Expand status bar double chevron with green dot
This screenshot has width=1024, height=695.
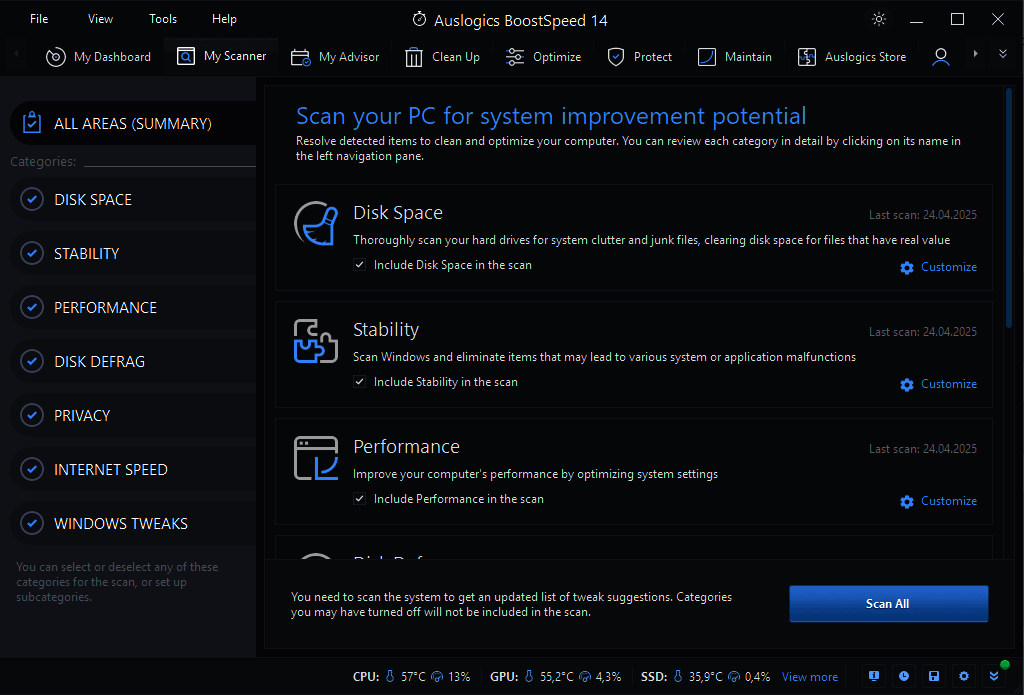pyautogui.click(x=994, y=676)
